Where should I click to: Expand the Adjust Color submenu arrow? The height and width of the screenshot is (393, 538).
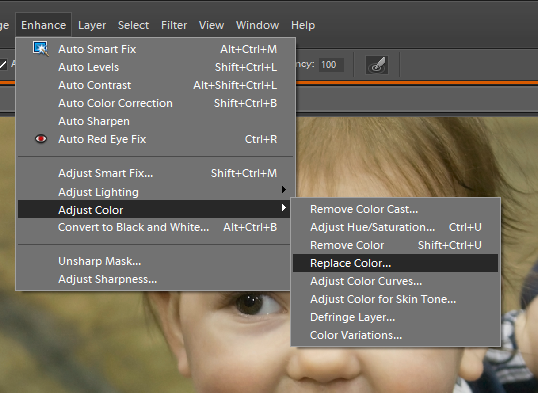(x=283, y=207)
